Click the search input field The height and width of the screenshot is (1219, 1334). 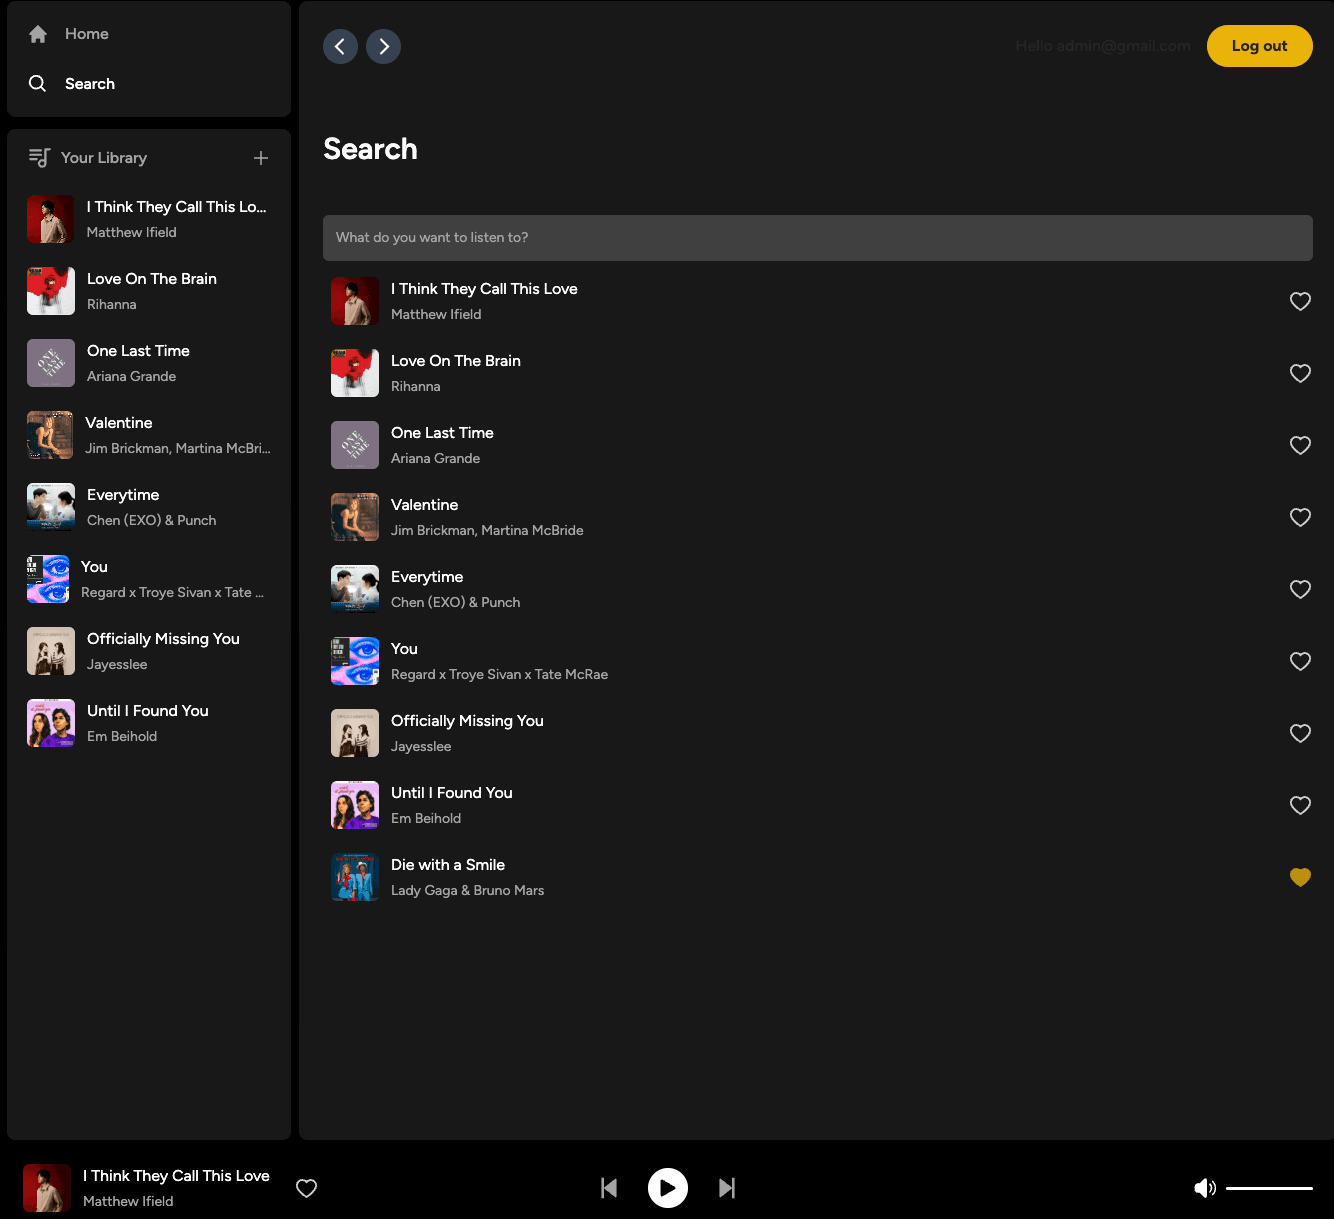coord(817,238)
